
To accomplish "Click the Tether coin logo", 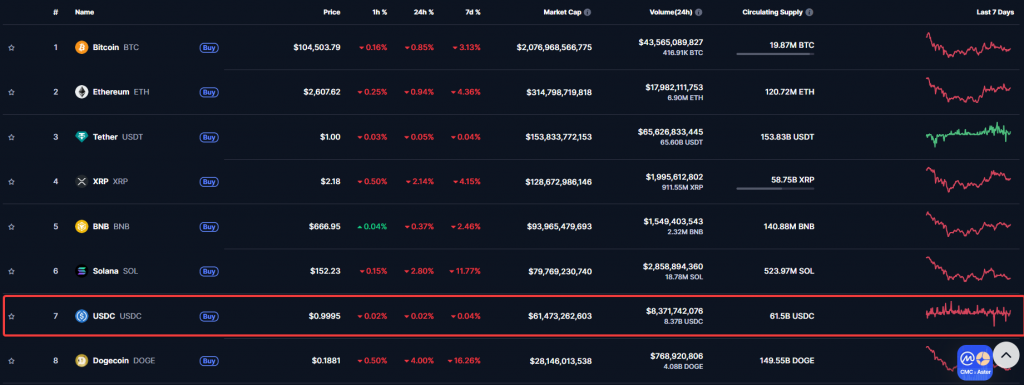I will click(82, 137).
